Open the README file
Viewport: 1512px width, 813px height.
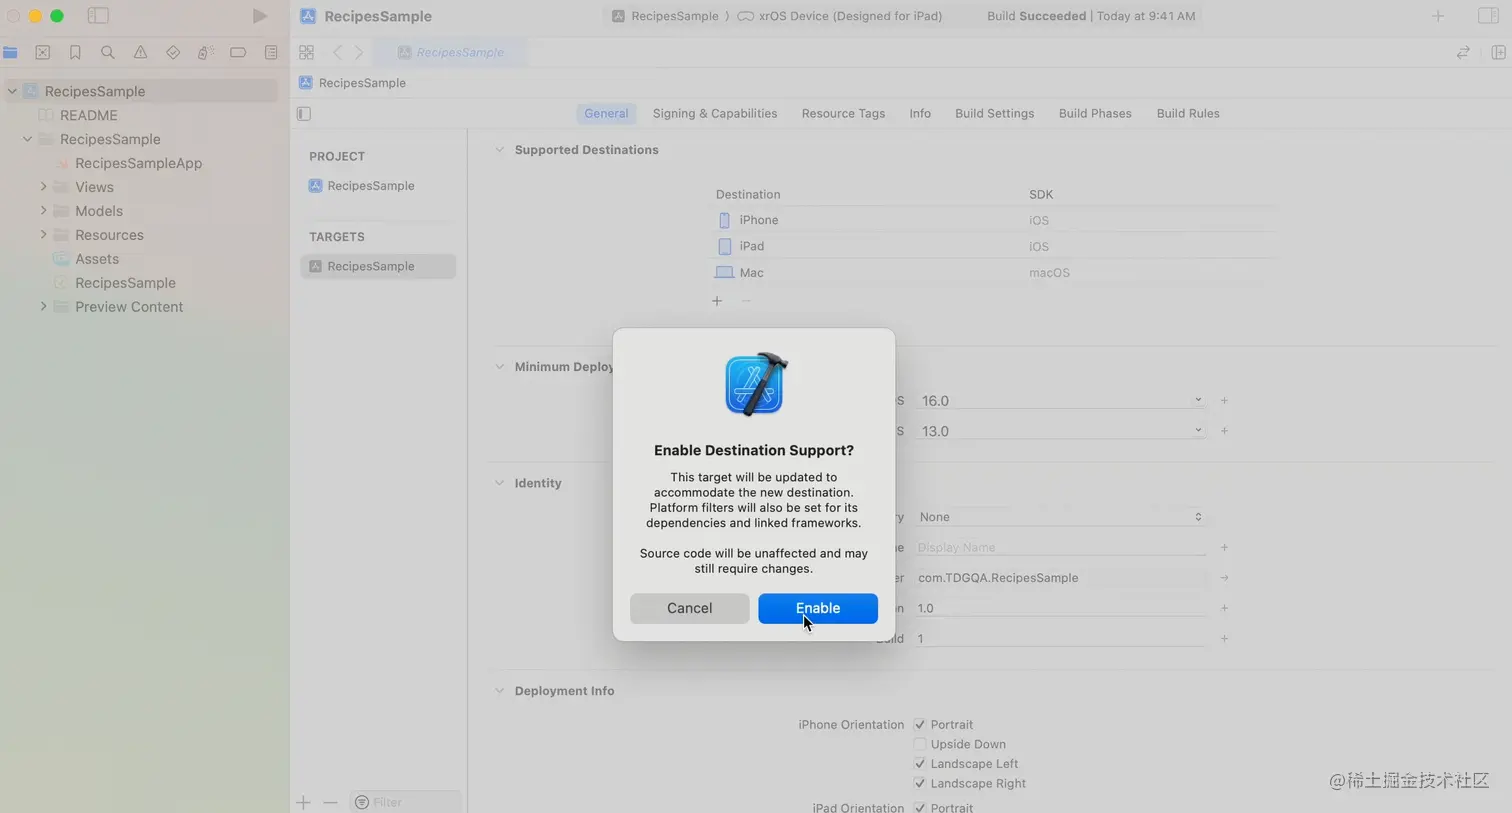point(89,115)
